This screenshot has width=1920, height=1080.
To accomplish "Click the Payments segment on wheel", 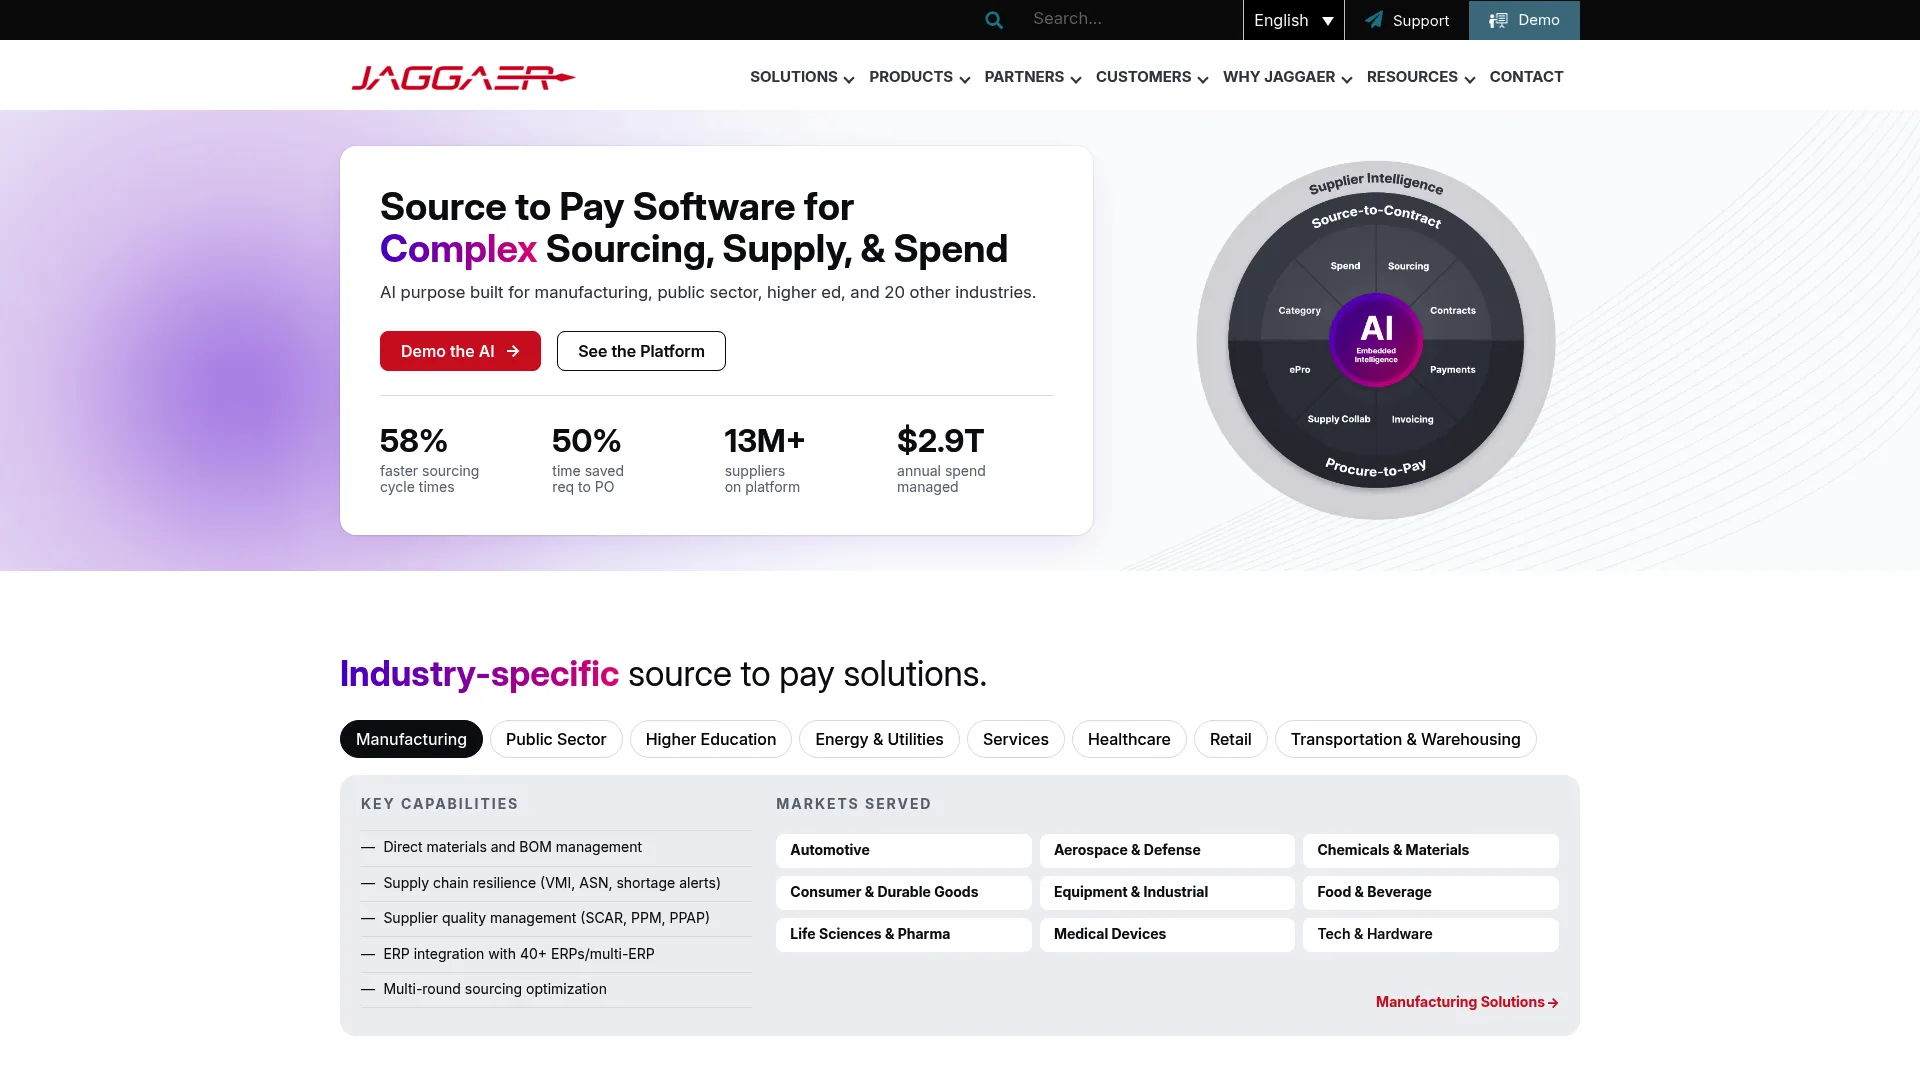I will [x=1453, y=370].
